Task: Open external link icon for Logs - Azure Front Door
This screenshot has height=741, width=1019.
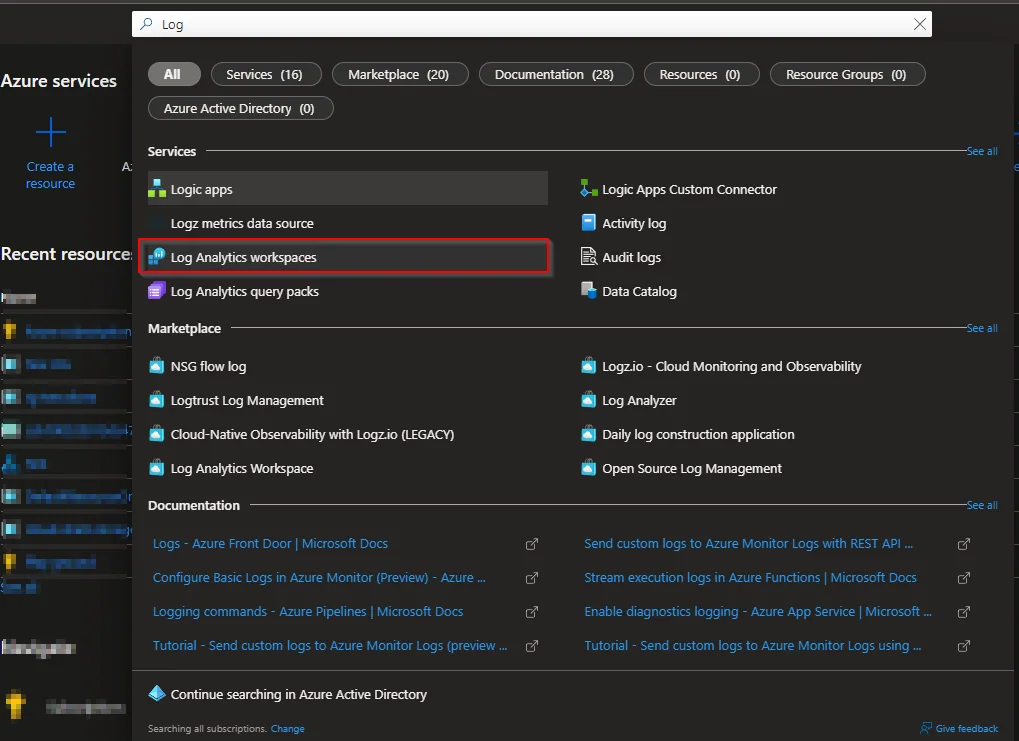Action: [532, 544]
